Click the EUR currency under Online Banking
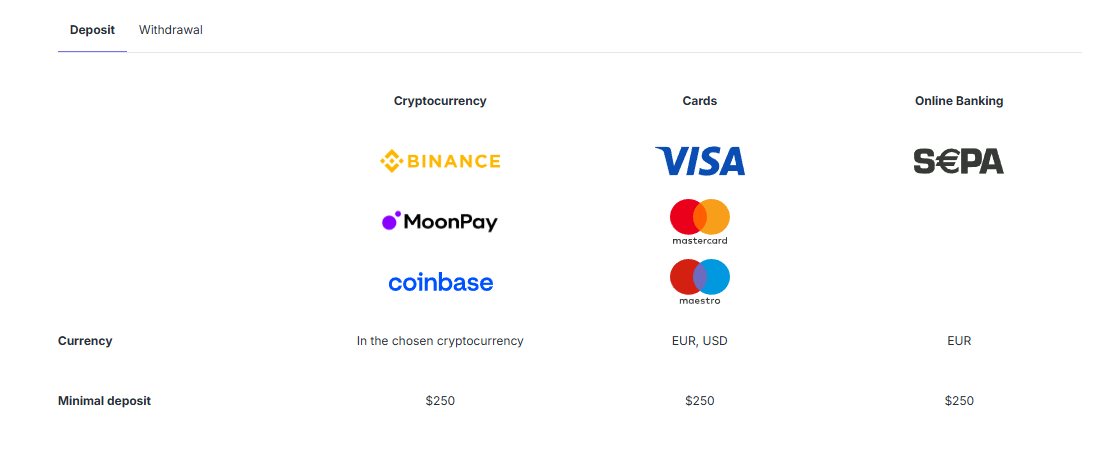Viewport: 1096px width, 476px height. tap(959, 341)
